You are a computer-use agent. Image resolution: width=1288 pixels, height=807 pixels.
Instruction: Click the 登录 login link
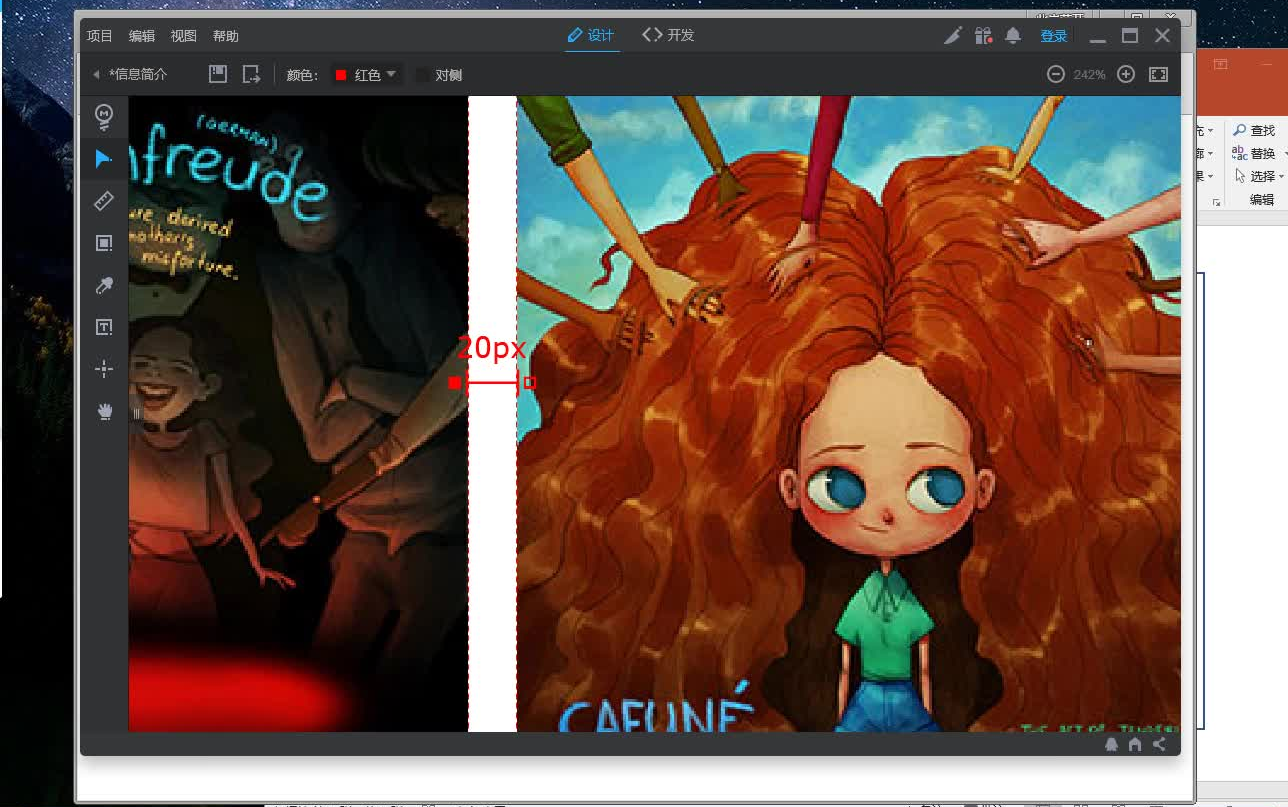tap(1054, 36)
